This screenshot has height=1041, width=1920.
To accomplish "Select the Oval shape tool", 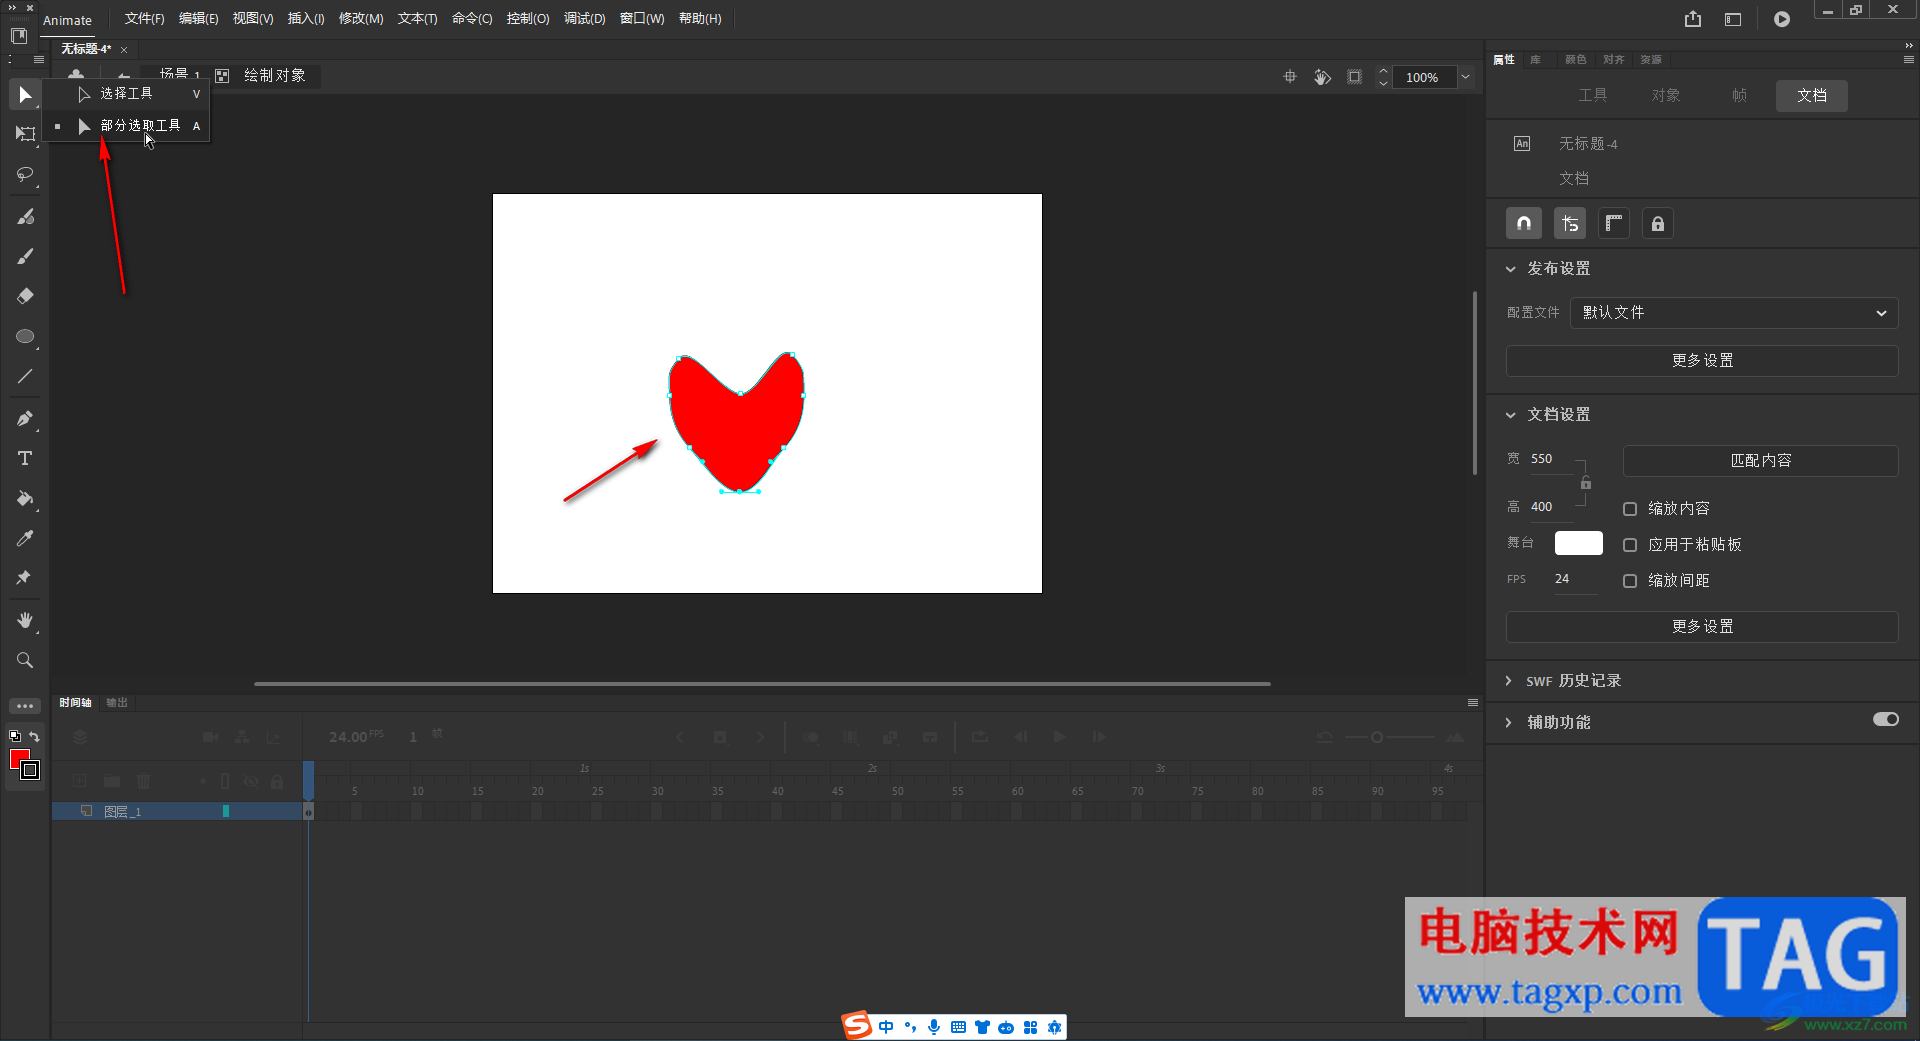I will (x=25, y=337).
